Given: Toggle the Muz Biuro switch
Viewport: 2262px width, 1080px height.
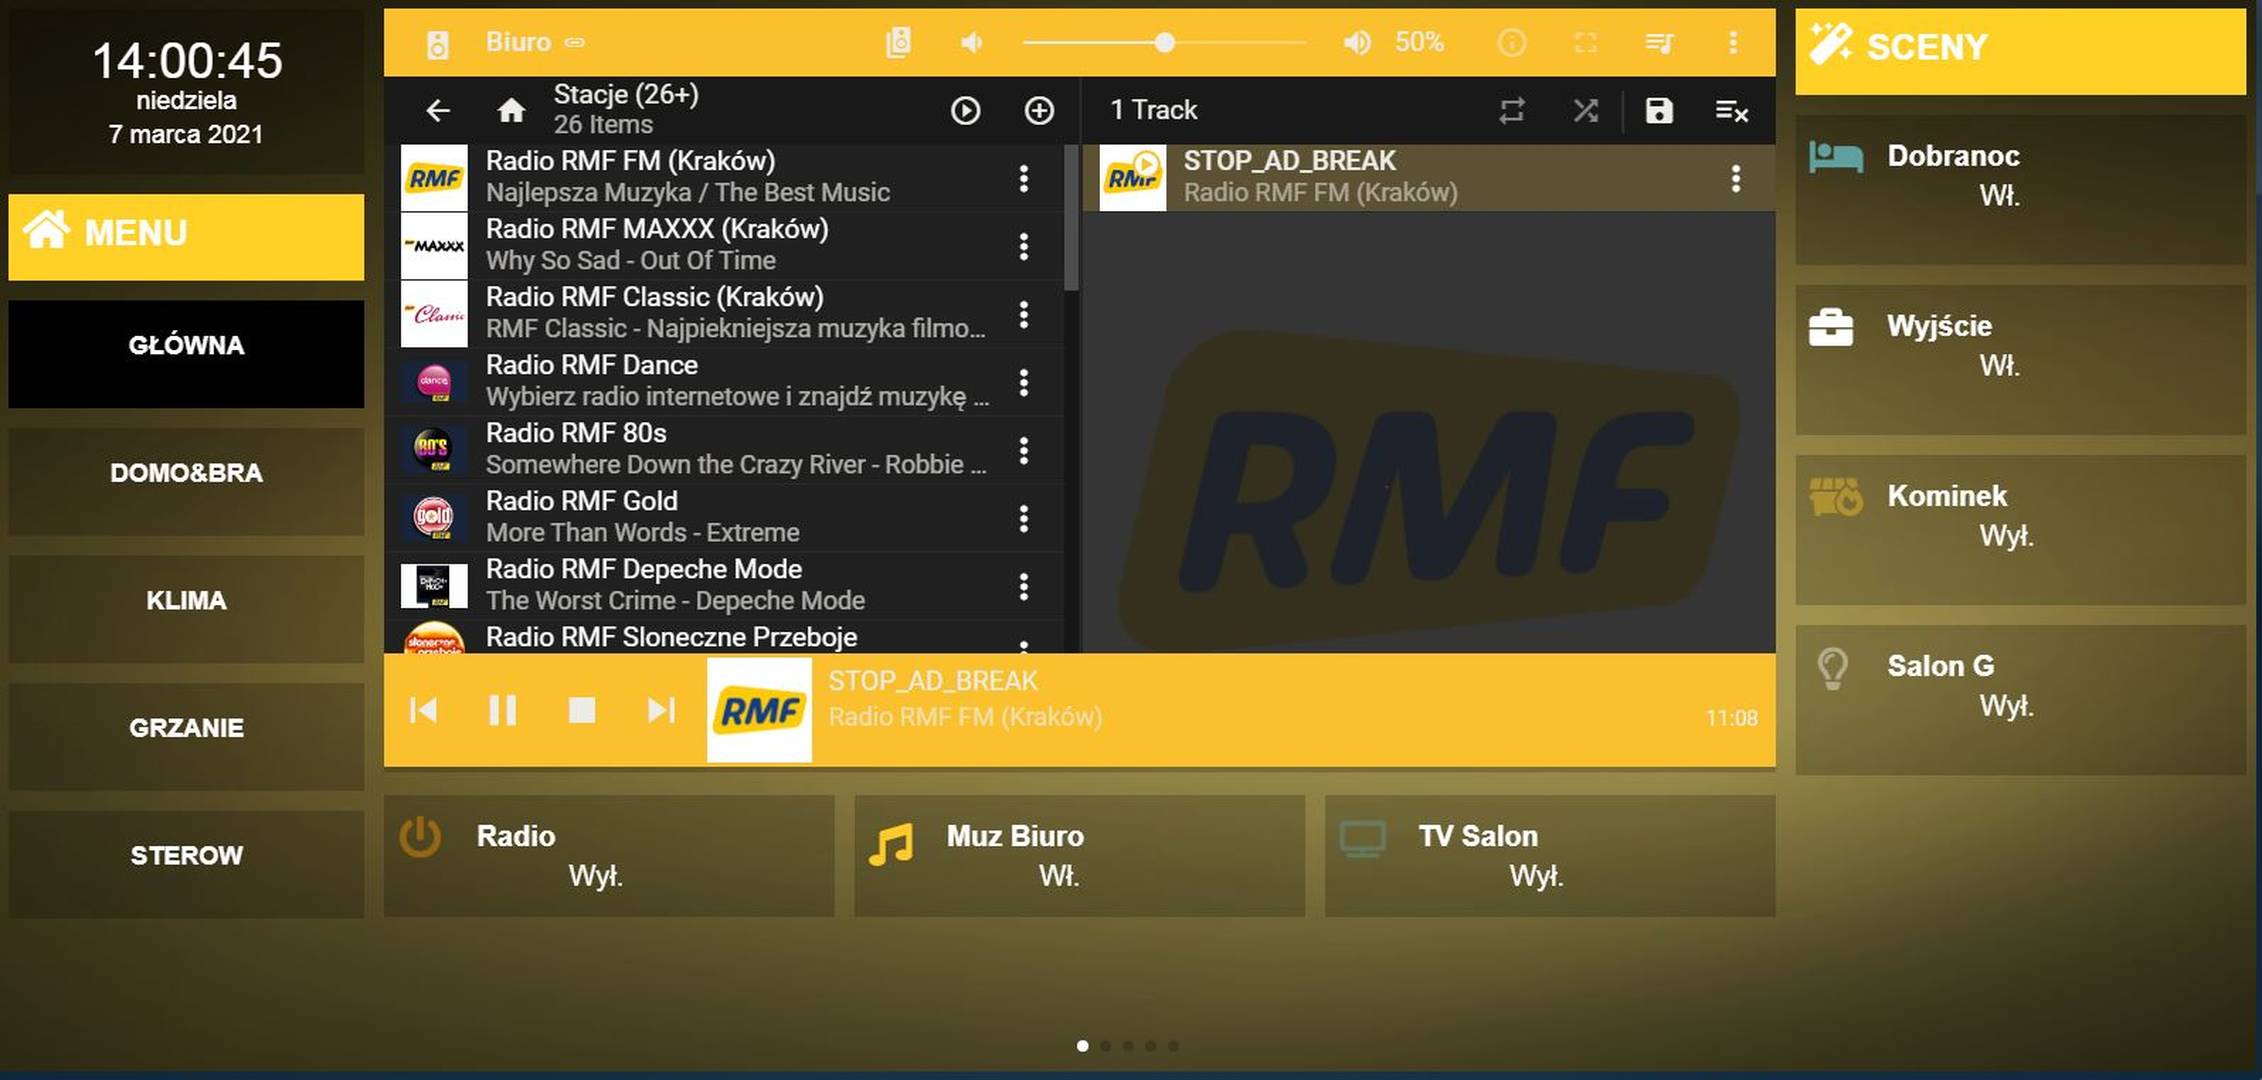Looking at the screenshot, I should point(1078,856).
